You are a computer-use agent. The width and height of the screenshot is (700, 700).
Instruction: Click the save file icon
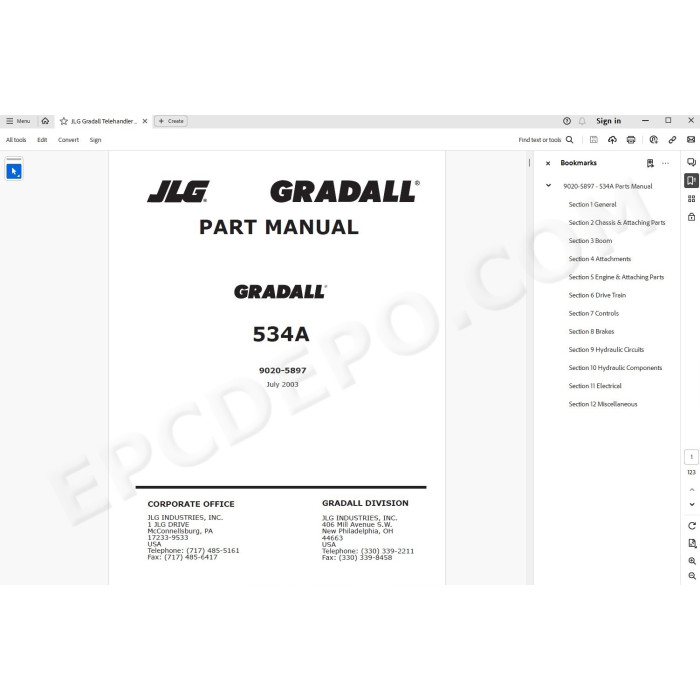tap(594, 140)
